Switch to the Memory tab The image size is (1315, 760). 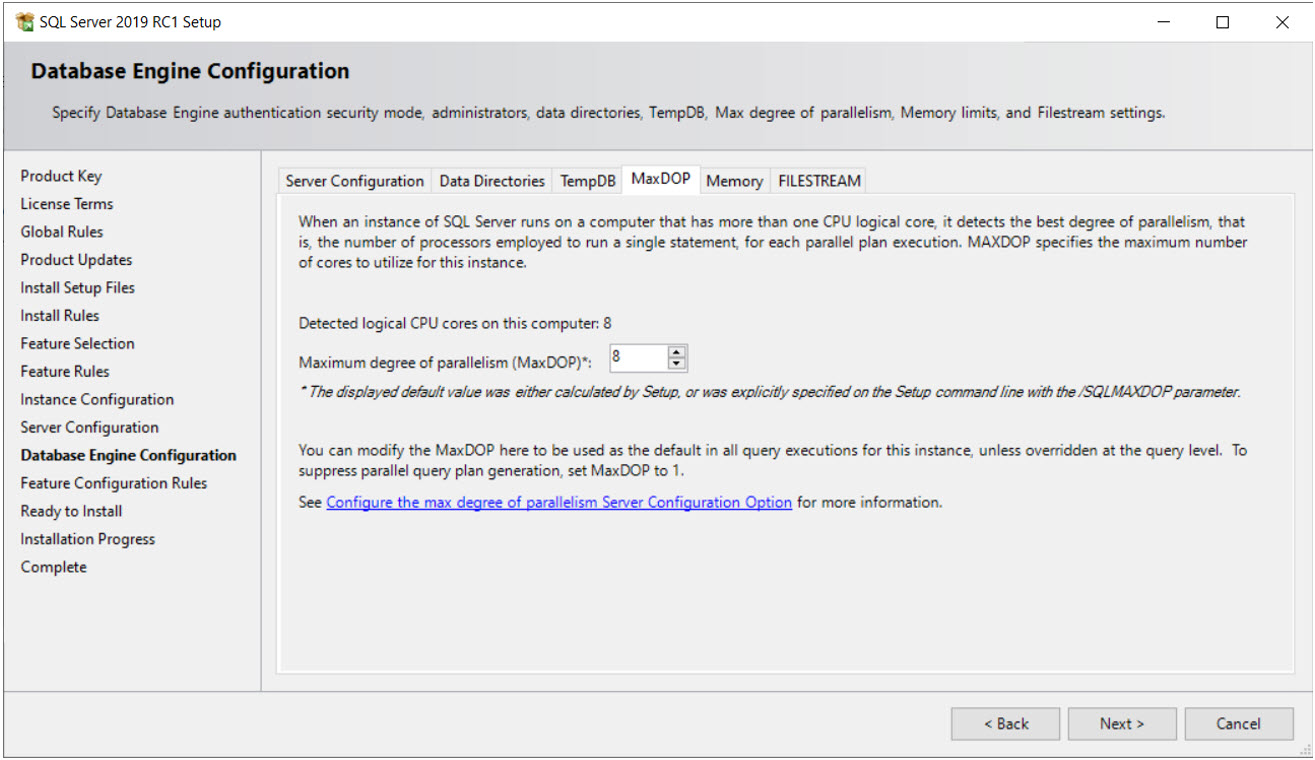734,181
